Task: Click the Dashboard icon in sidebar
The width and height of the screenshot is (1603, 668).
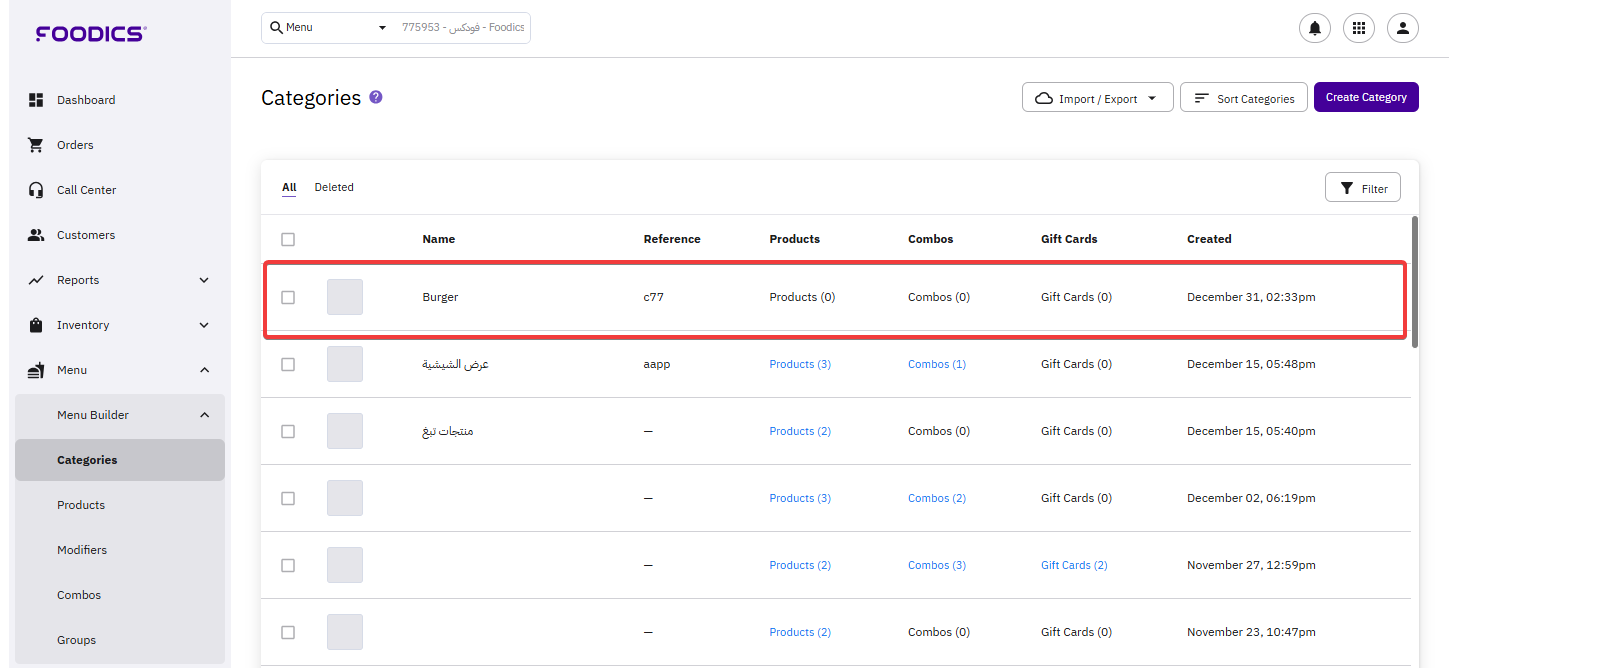Action: point(36,100)
